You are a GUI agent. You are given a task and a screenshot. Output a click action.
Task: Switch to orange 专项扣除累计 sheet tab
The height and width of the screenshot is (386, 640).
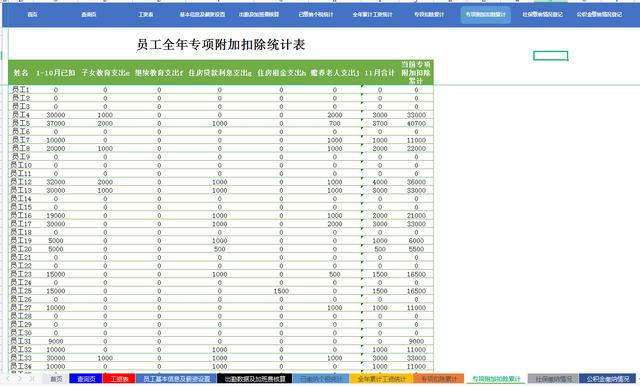439,379
